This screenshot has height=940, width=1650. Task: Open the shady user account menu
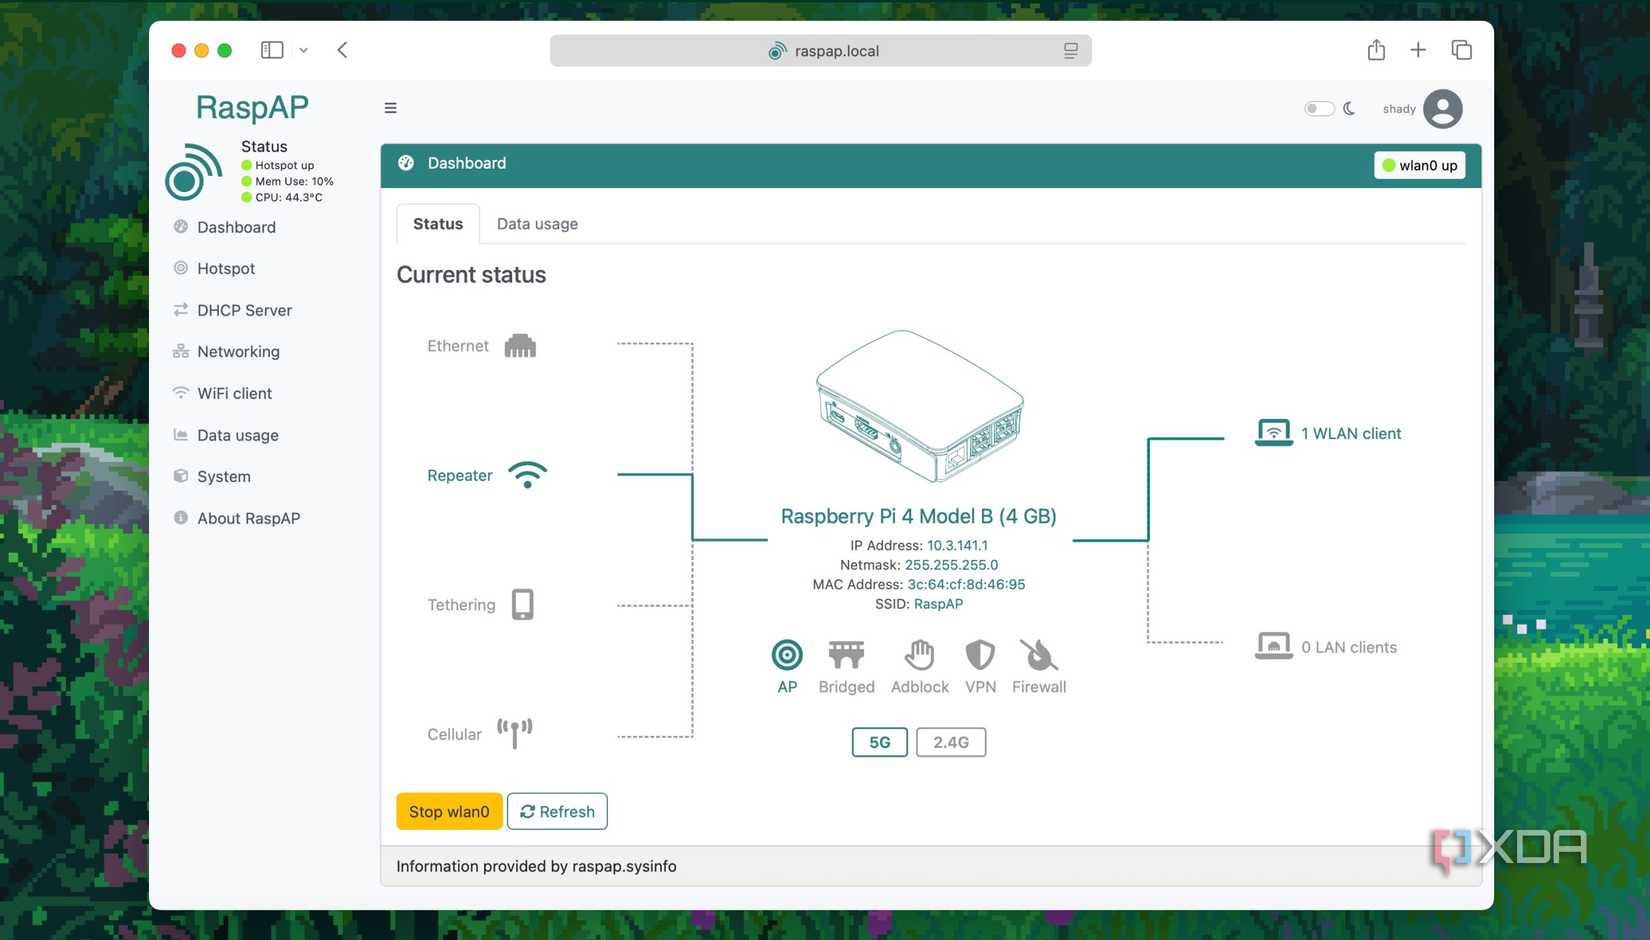[x=1441, y=108]
